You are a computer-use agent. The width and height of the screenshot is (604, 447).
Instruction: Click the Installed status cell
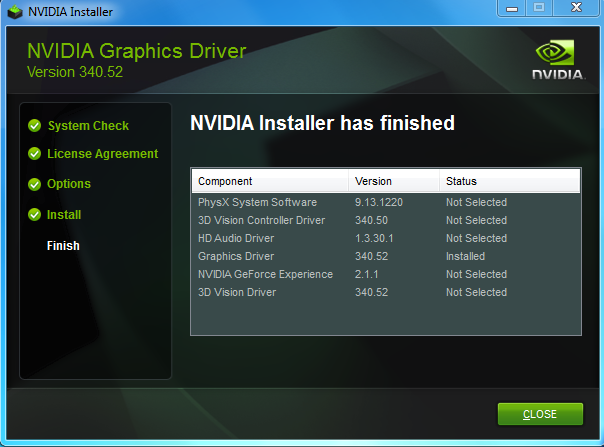tap(465, 256)
